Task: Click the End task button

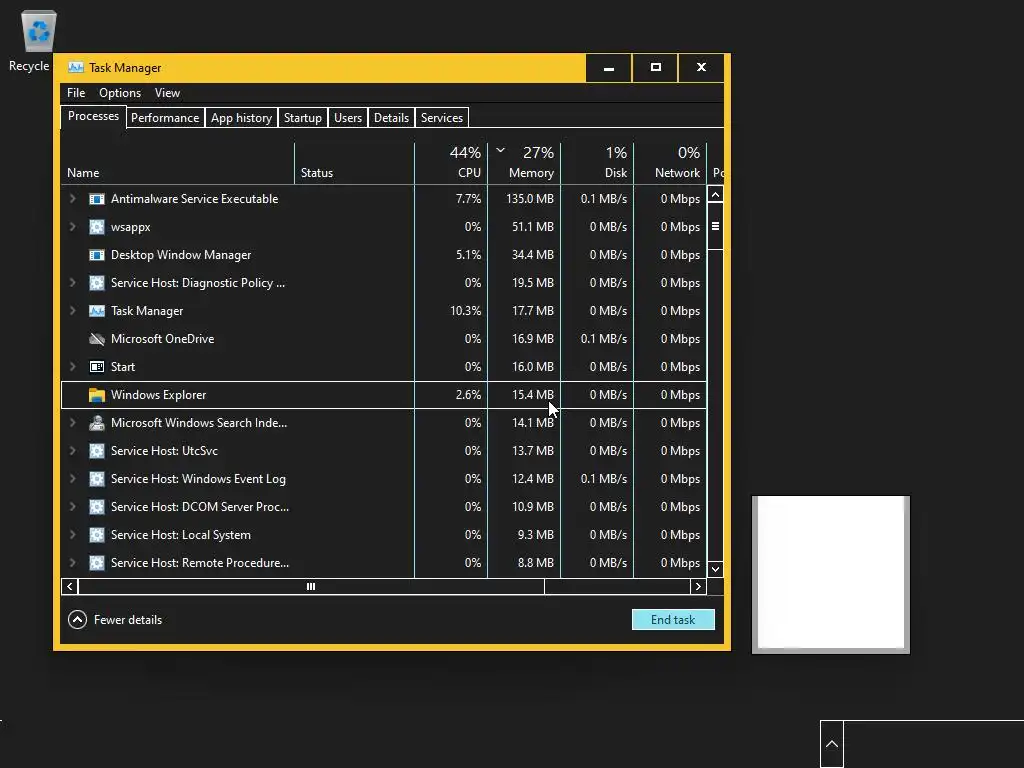Action: point(673,620)
